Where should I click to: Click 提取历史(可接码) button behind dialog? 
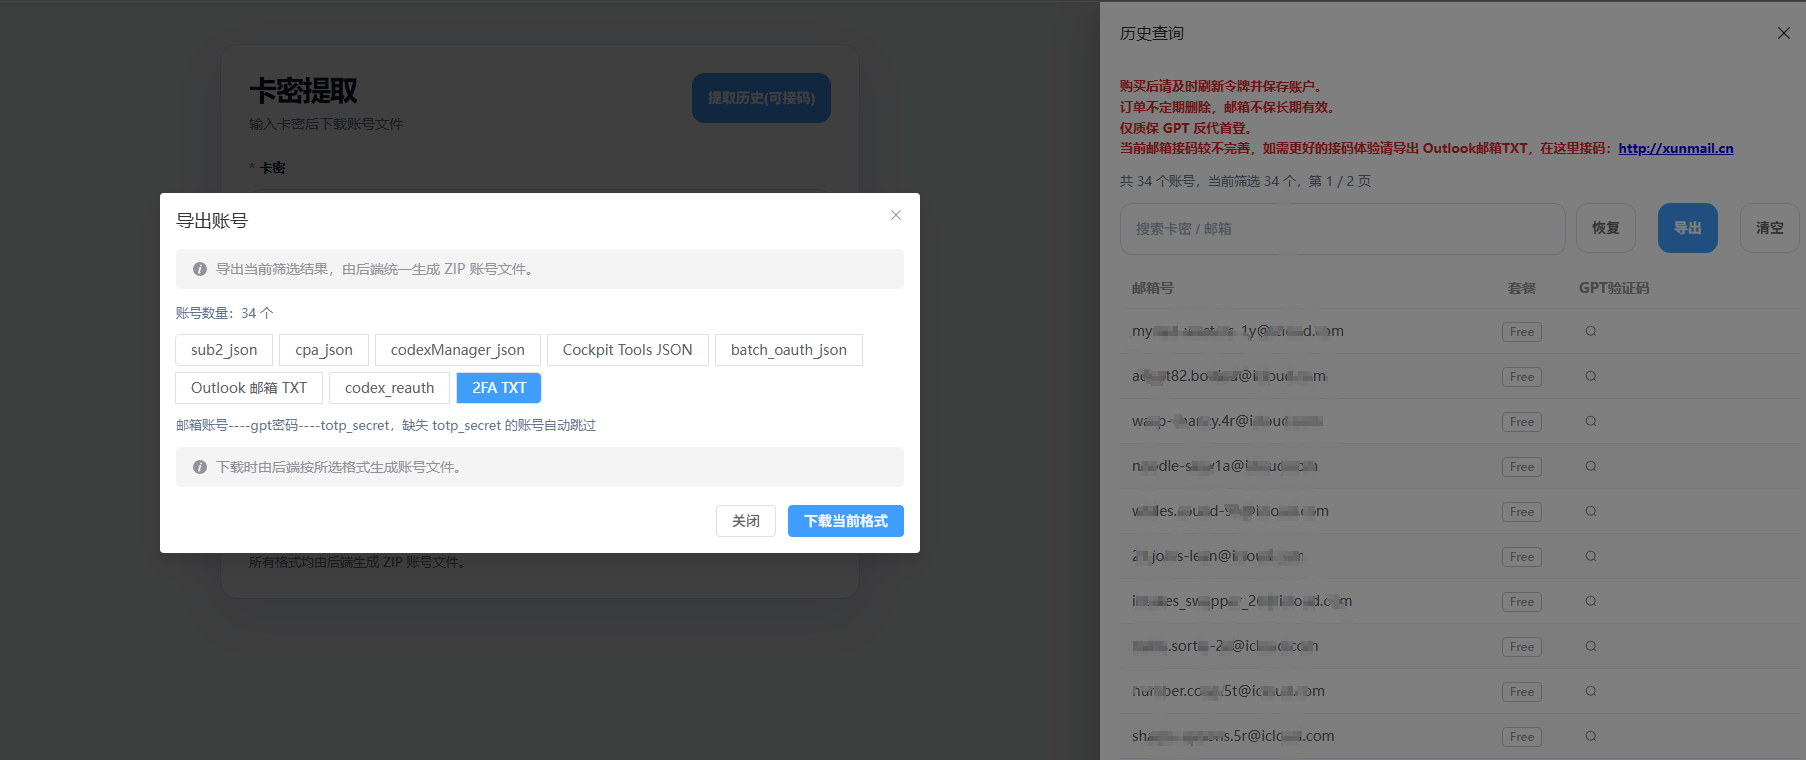(761, 98)
